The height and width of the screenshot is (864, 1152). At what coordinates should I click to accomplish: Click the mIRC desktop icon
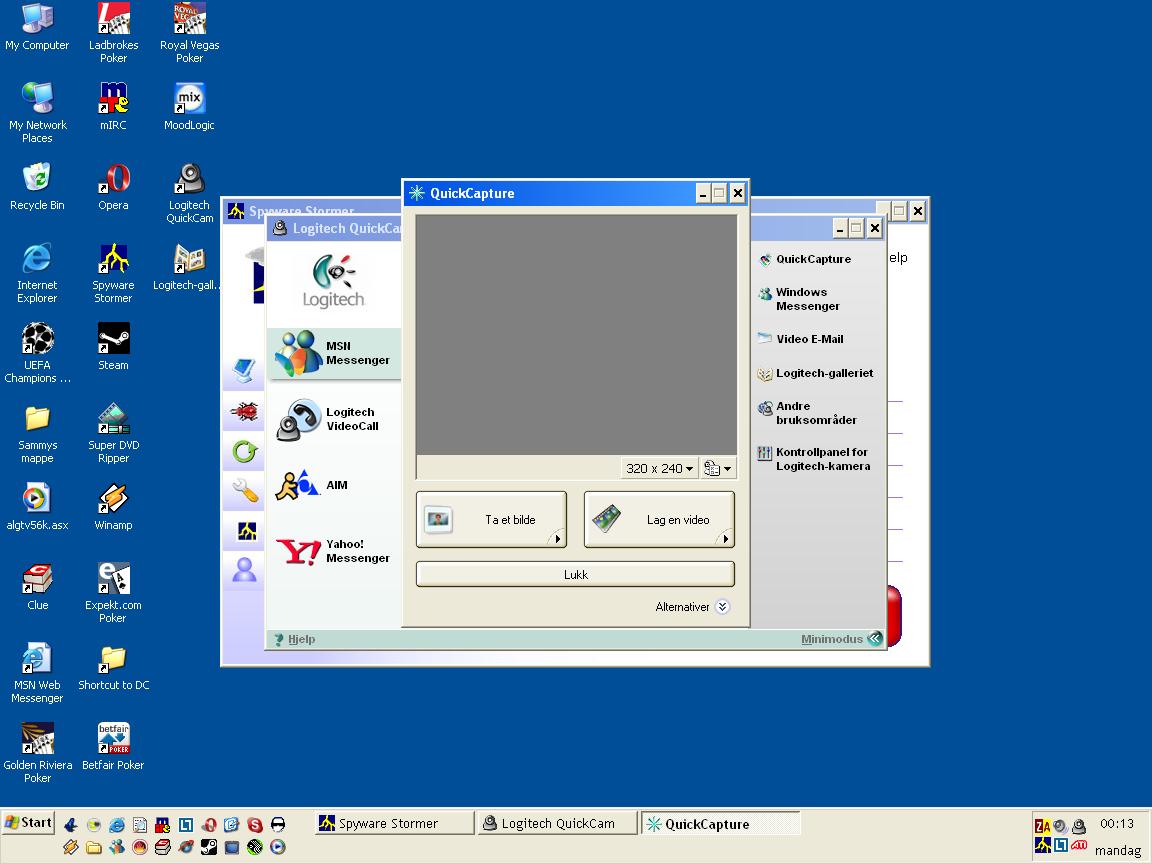[x=113, y=100]
